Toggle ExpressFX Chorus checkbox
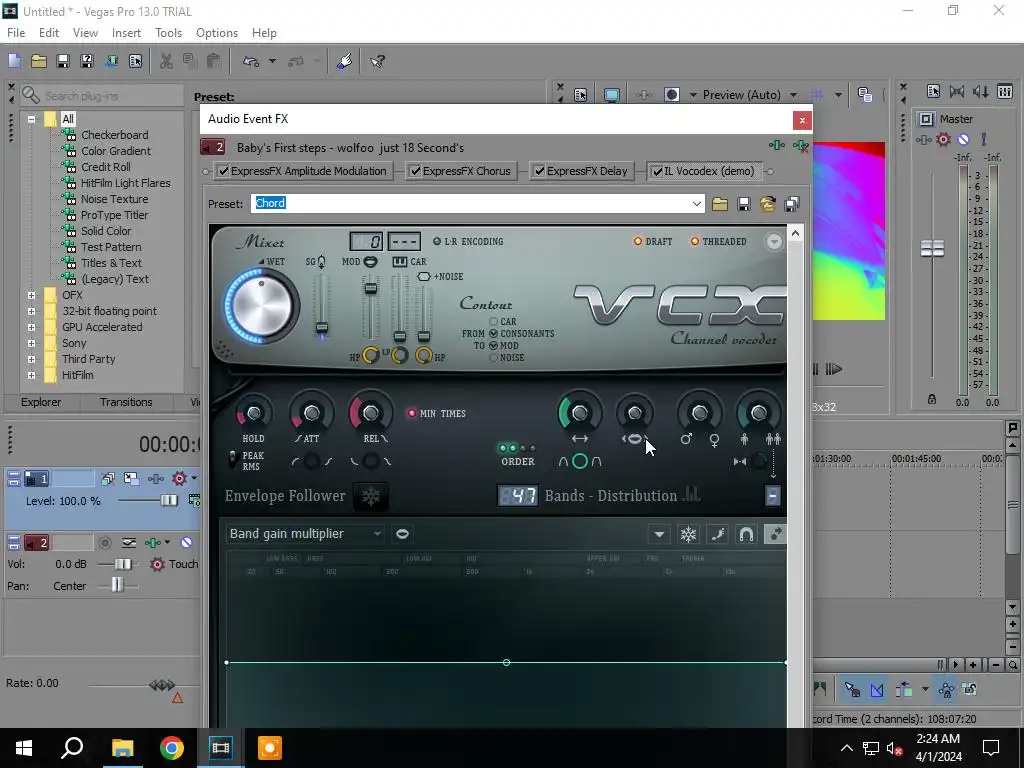Image resolution: width=1024 pixels, height=768 pixels. tap(415, 171)
